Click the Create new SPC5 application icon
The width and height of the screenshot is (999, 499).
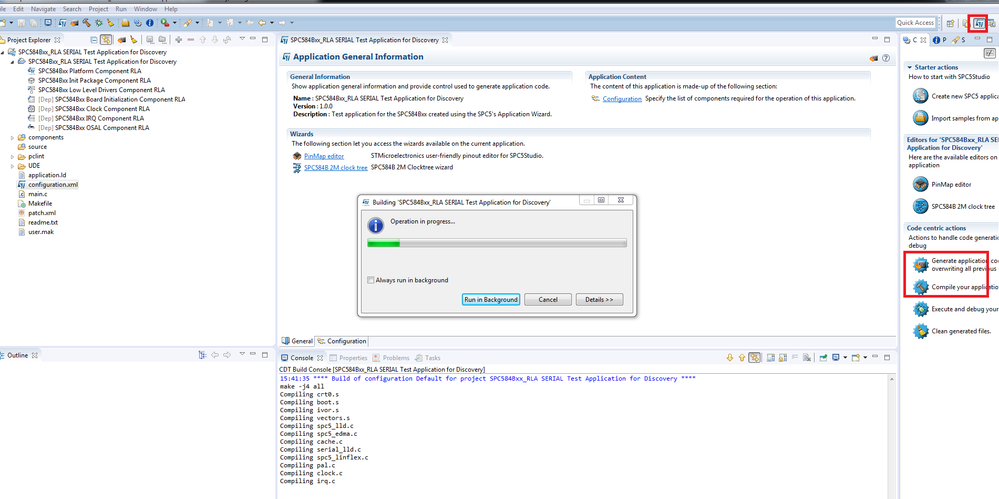coord(920,96)
